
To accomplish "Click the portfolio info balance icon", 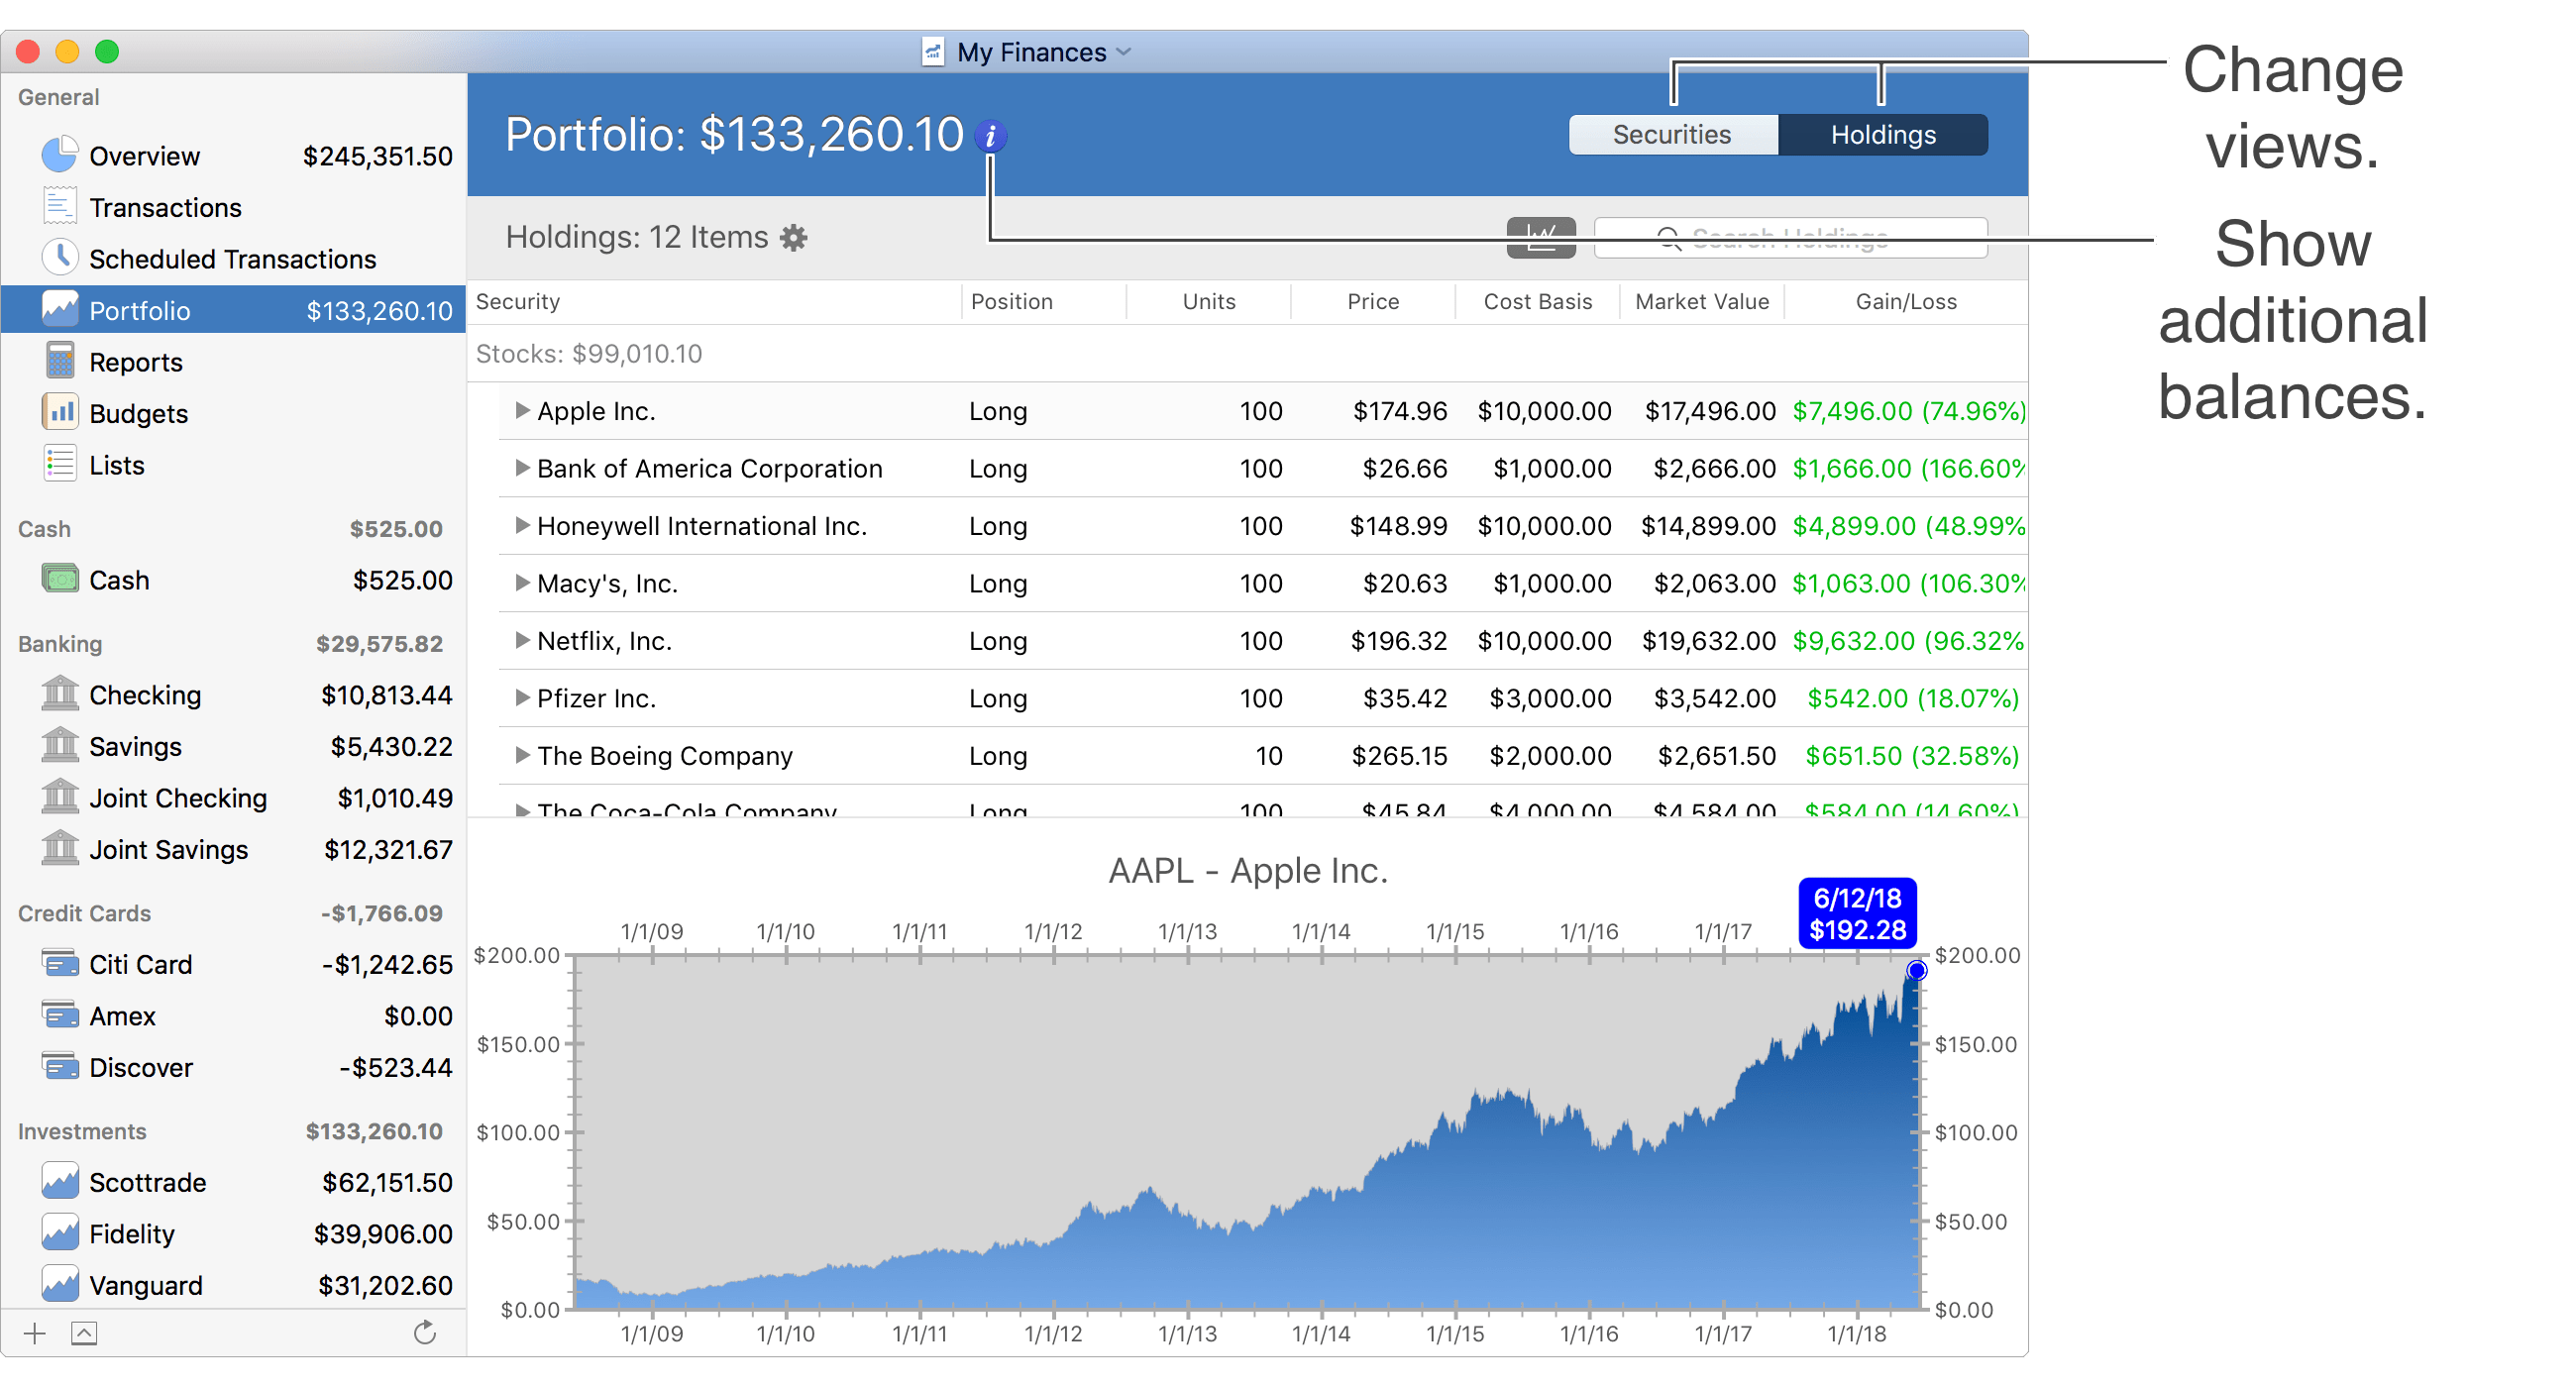I will coord(990,136).
